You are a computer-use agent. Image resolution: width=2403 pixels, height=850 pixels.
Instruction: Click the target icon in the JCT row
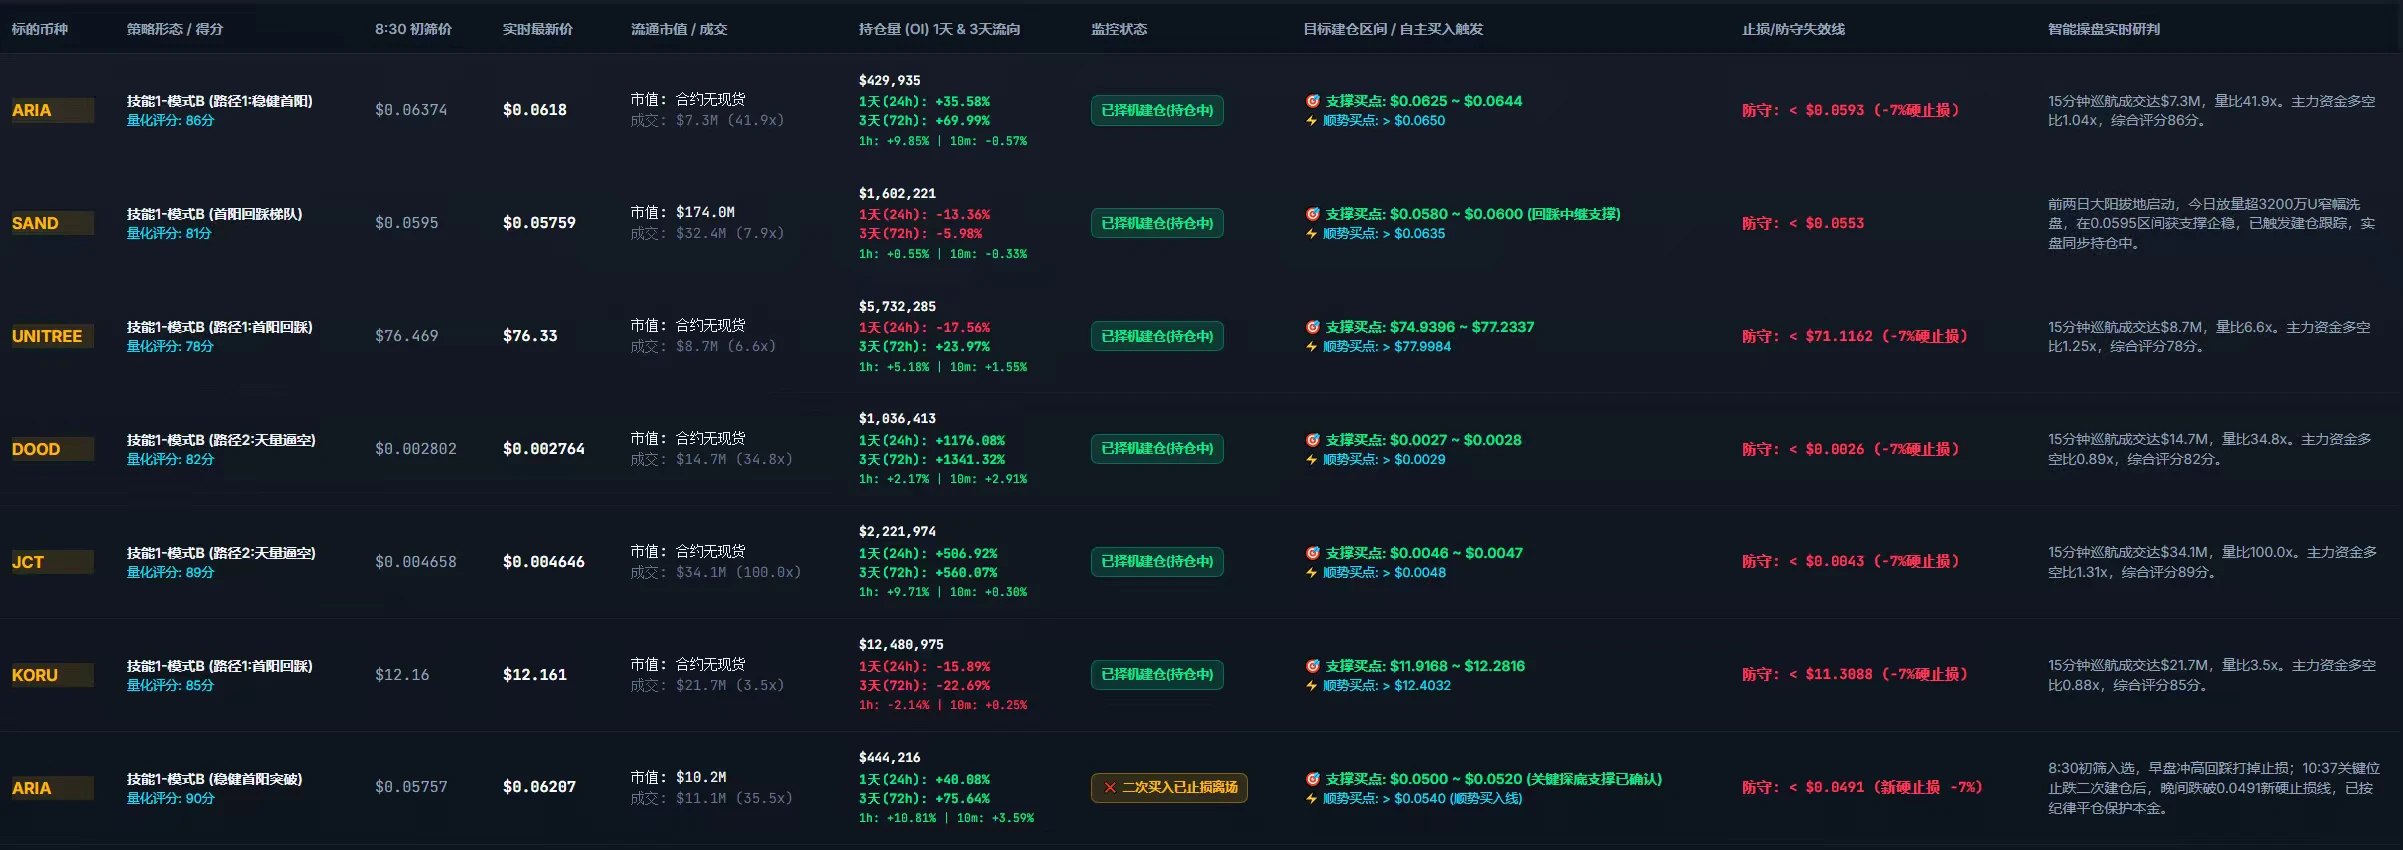click(x=1312, y=553)
